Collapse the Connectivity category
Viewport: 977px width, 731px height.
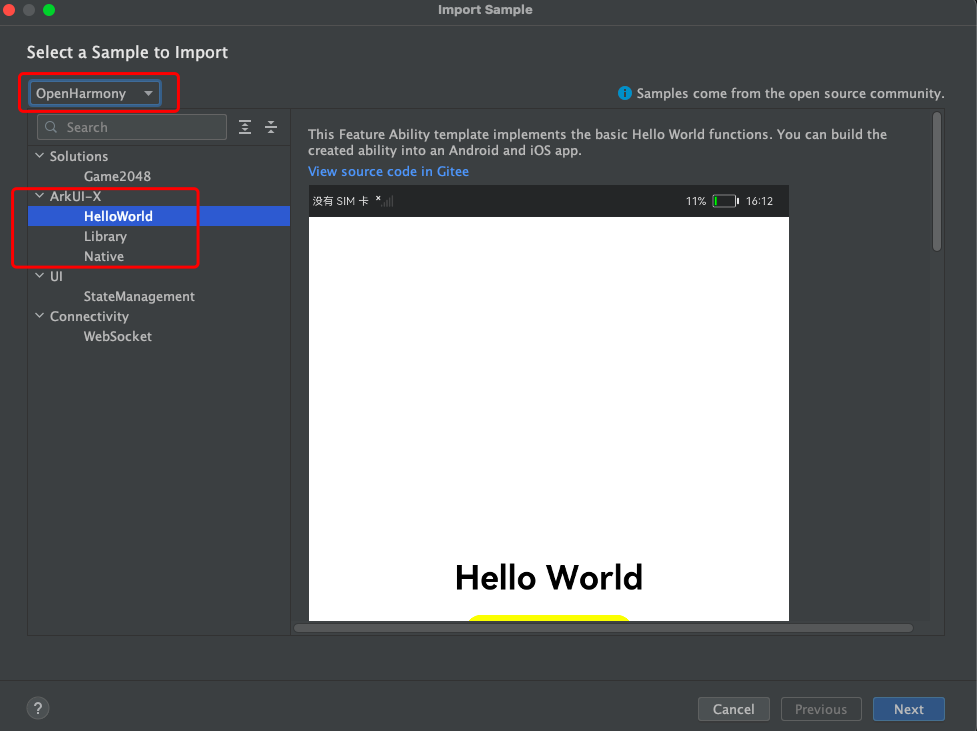click(39, 316)
